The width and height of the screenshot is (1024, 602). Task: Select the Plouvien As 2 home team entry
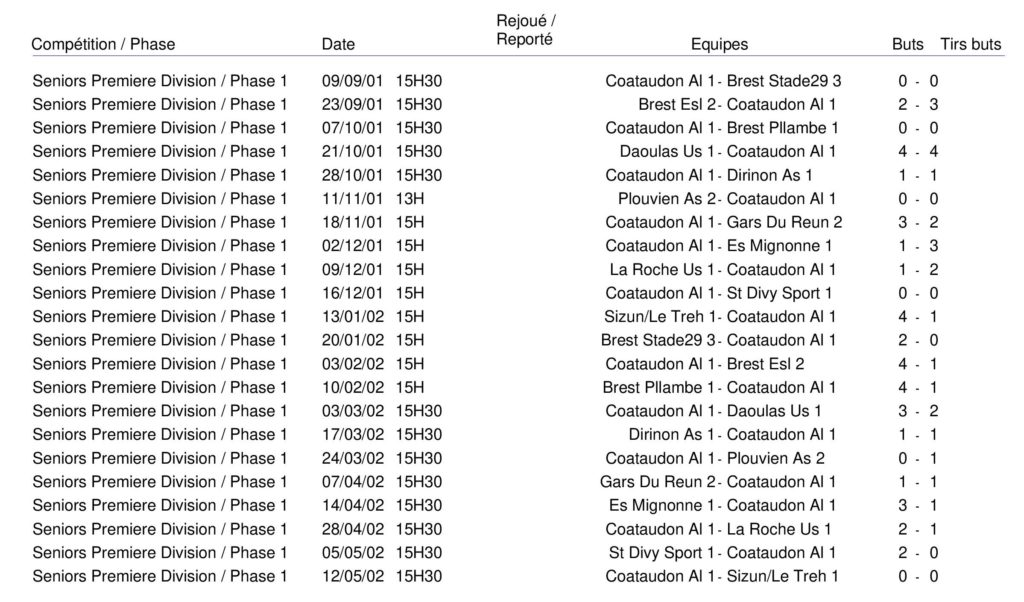tap(666, 199)
